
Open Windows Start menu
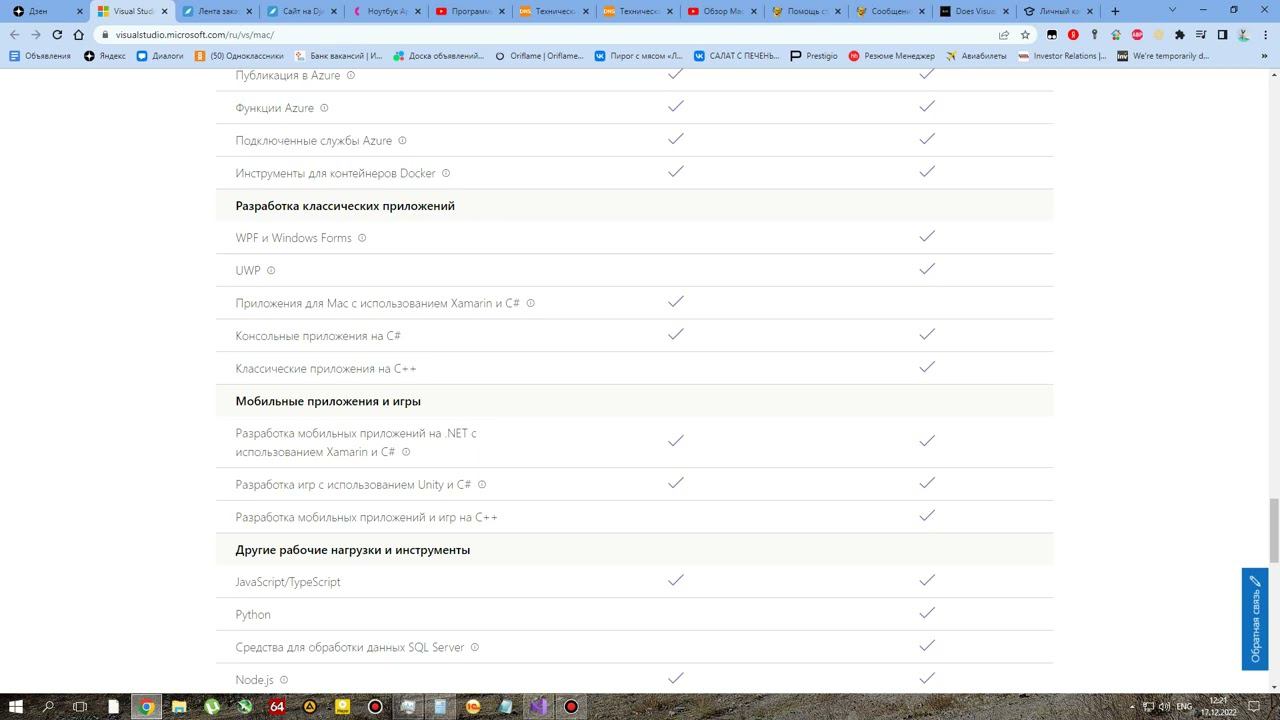pyautogui.click(x=16, y=706)
